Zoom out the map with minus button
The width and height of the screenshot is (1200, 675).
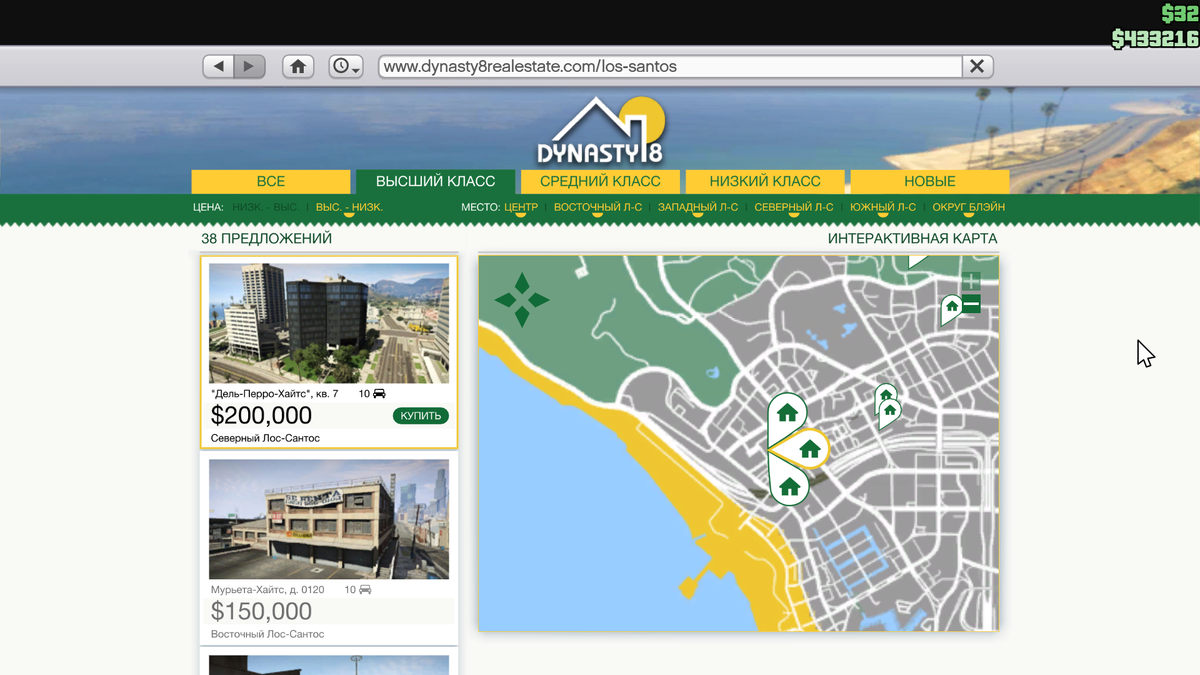[x=971, y=305]
